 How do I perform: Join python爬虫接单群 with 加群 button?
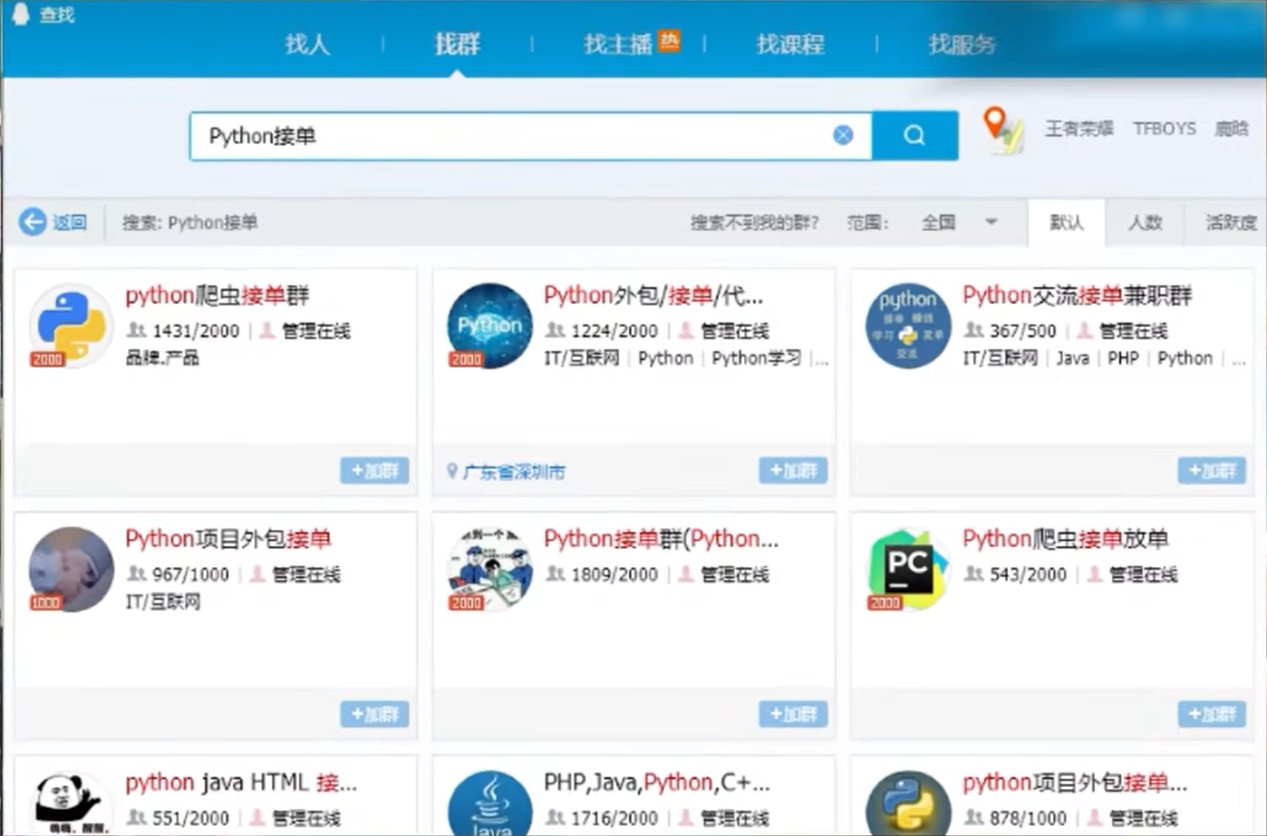click(375, 471)
